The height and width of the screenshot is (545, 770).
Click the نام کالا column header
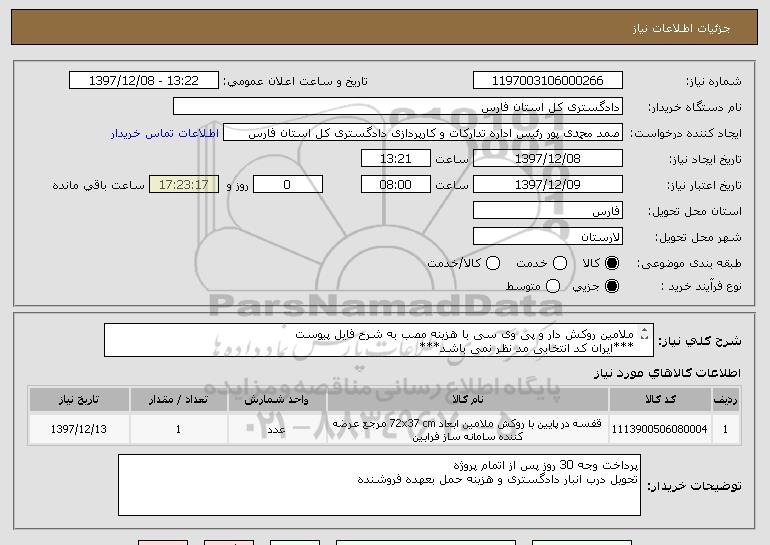(468, 400)
